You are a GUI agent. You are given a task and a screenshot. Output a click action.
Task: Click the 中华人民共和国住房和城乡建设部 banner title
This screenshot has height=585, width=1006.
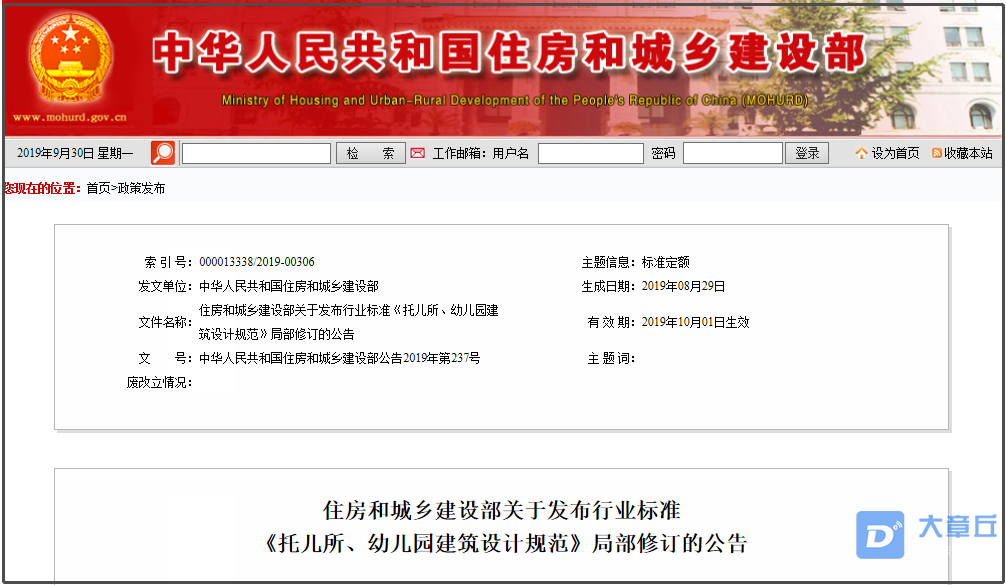point(509,52)
